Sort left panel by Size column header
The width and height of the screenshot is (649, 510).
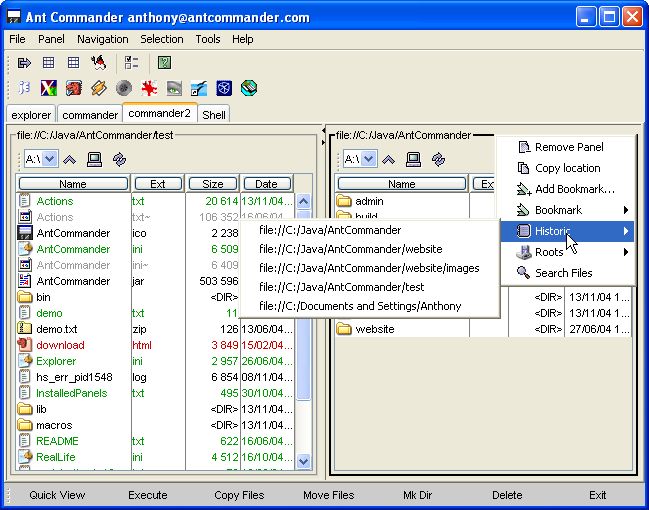point(212,184)
